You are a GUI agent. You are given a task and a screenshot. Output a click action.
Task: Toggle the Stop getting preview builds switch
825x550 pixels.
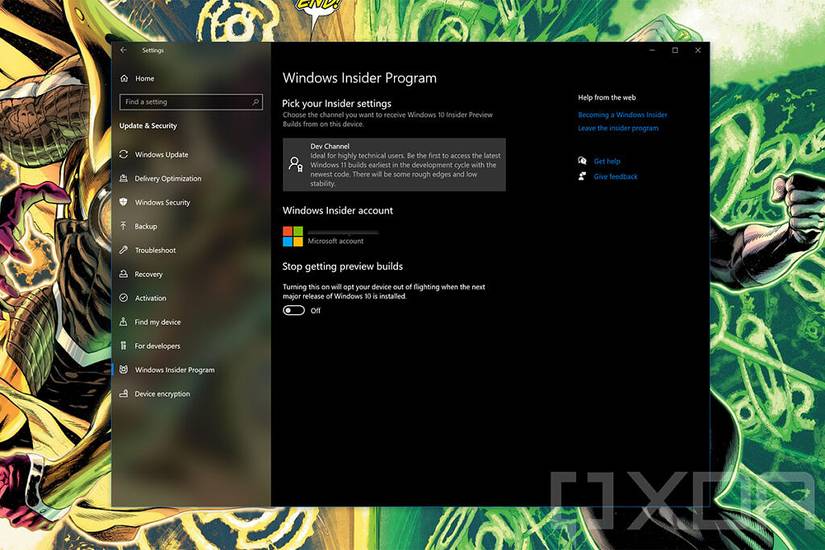(294, 311)
